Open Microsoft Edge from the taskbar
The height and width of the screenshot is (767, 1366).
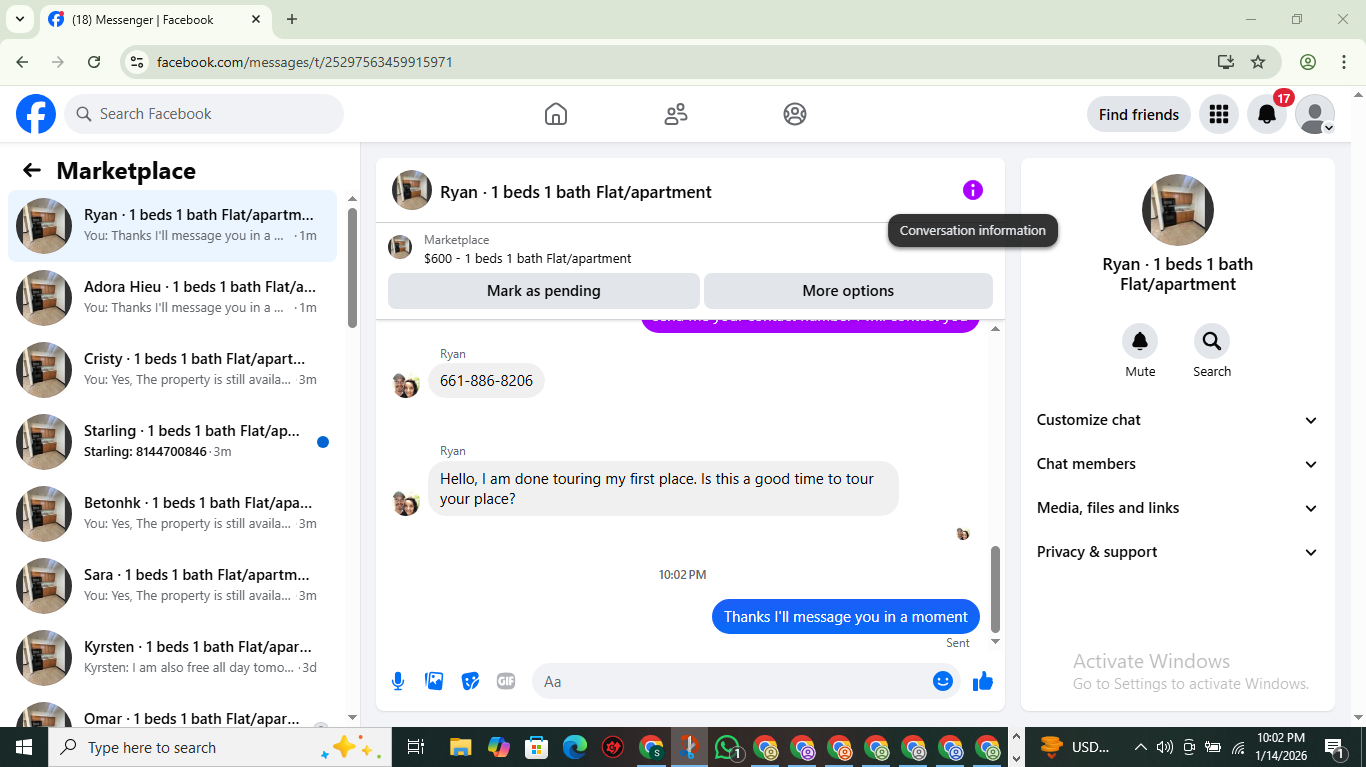click(x=574, y=747)
